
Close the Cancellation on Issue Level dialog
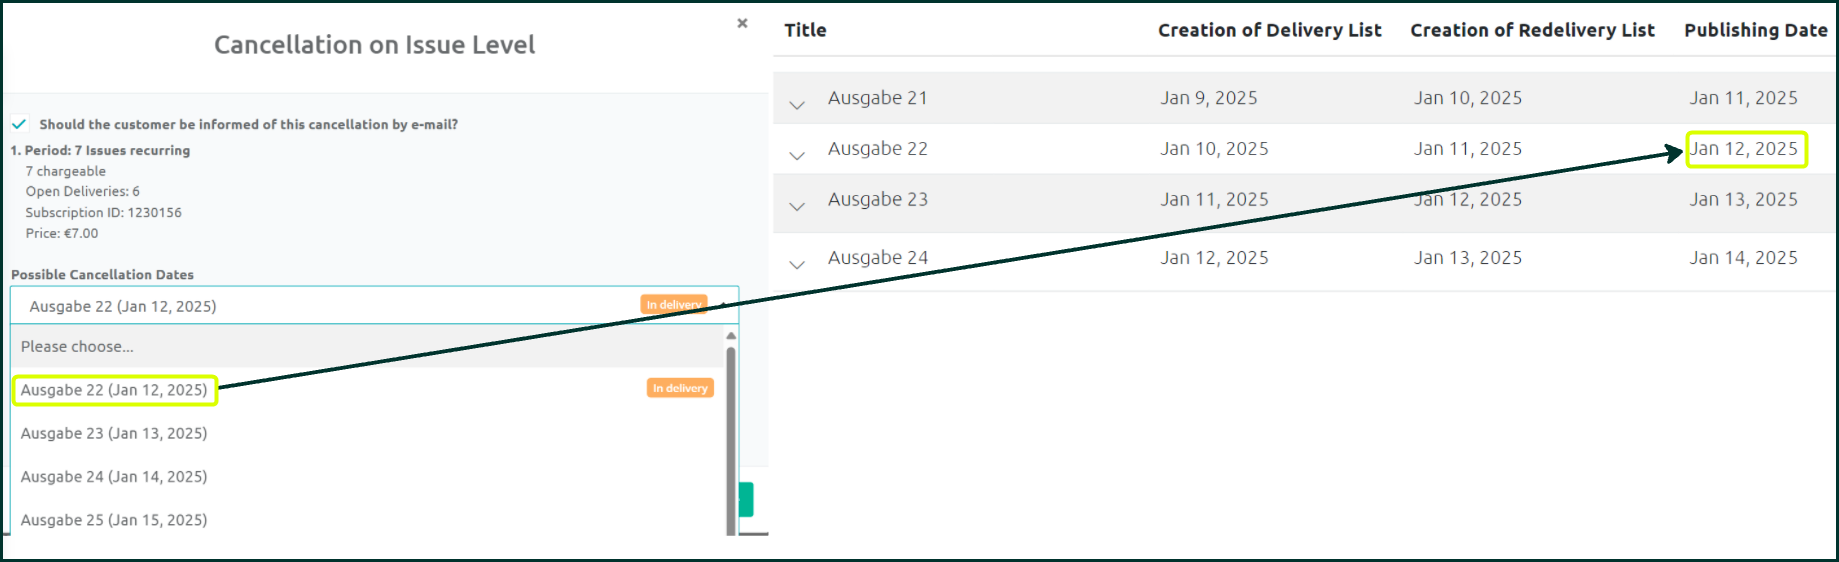pos(742,23)
